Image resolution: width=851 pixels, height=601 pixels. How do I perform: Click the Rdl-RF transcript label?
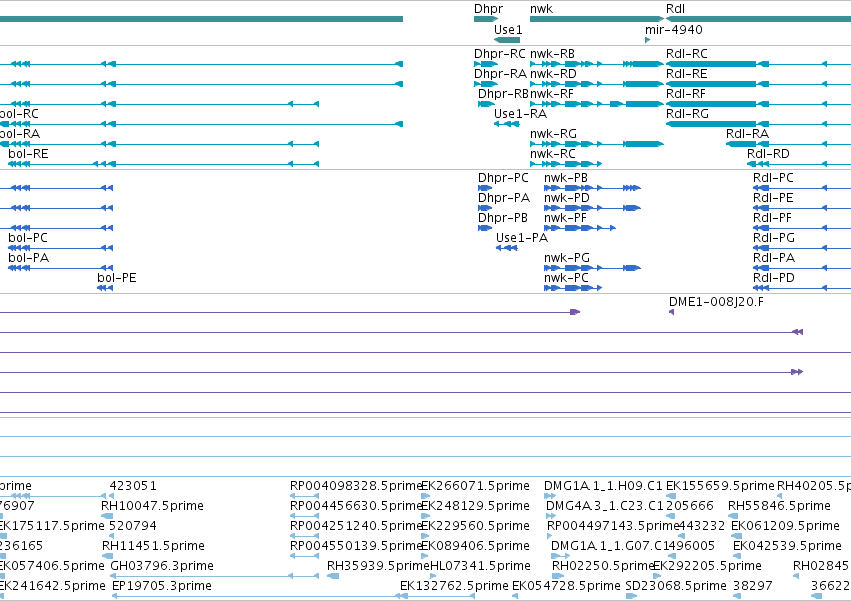click(x=686, y=94)
